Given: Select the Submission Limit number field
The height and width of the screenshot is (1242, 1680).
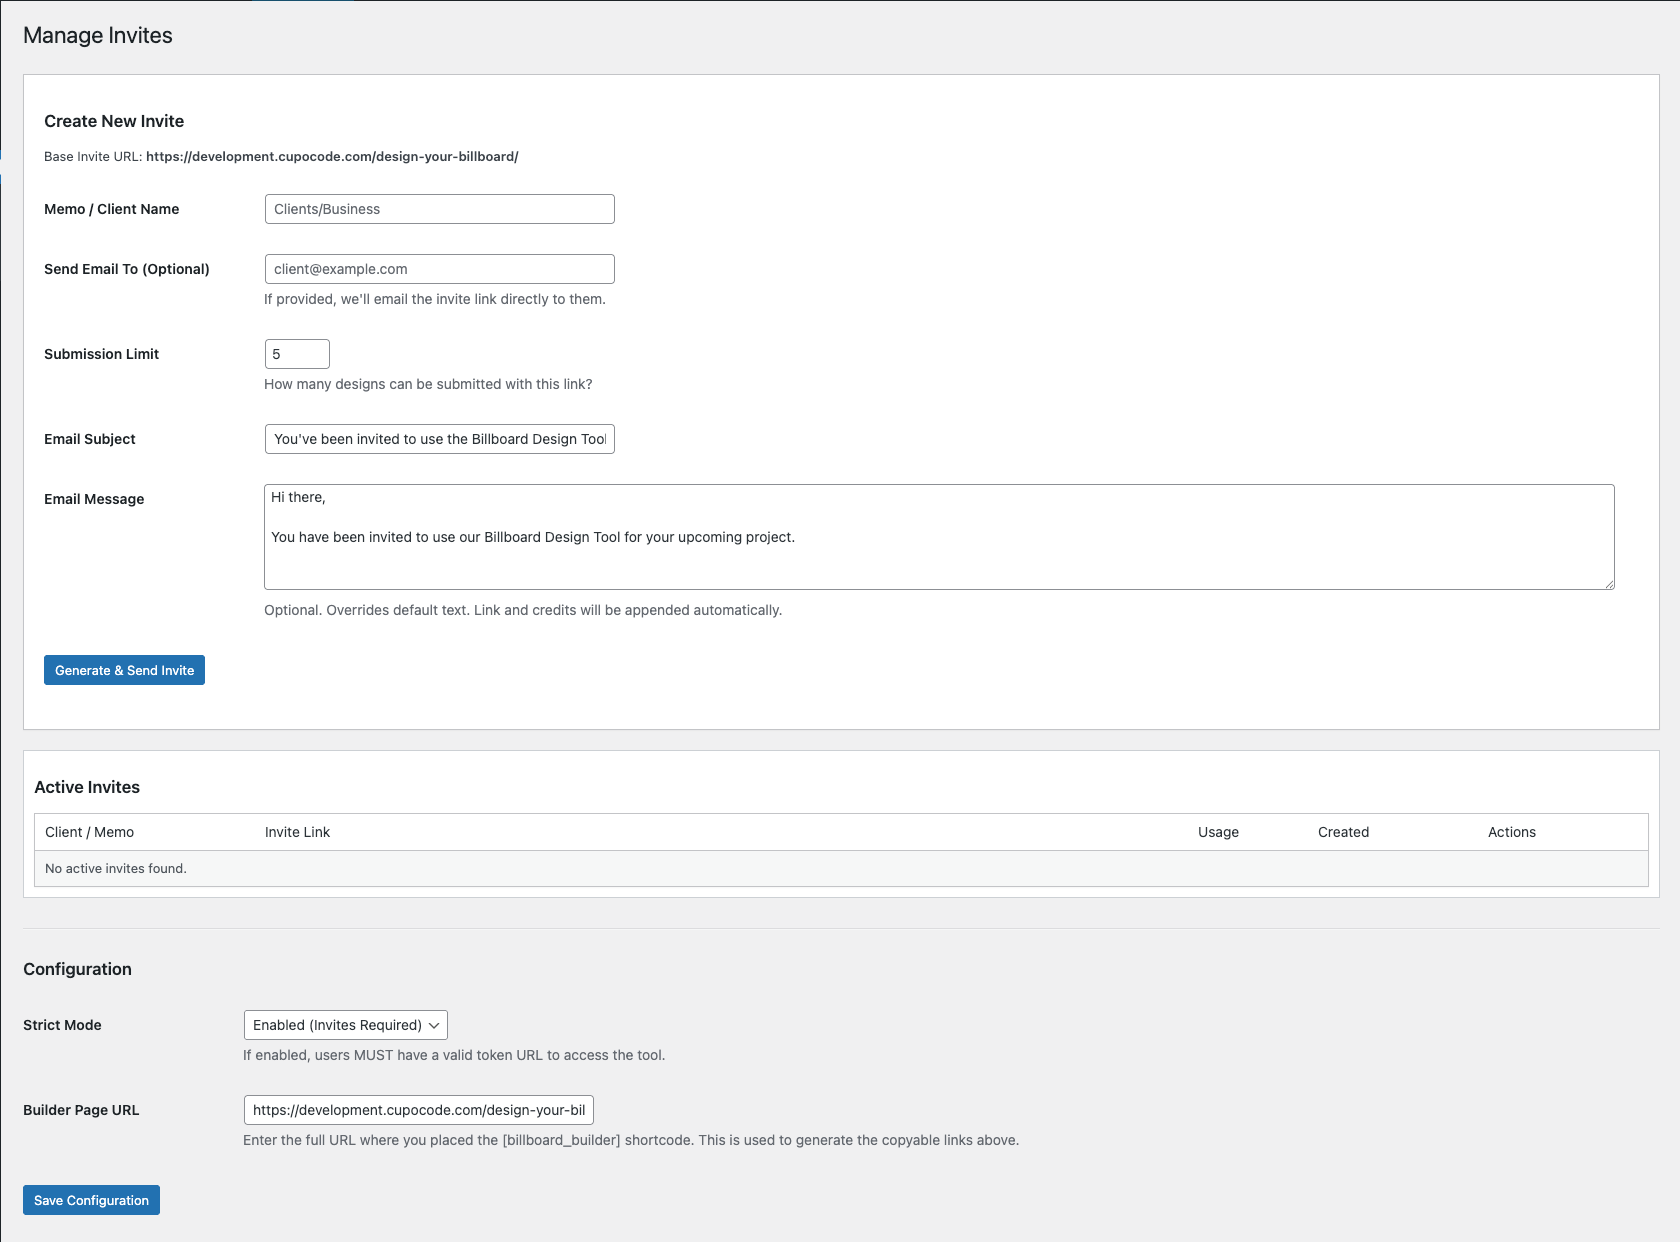Looking at the screenshot, I should 297,354.
